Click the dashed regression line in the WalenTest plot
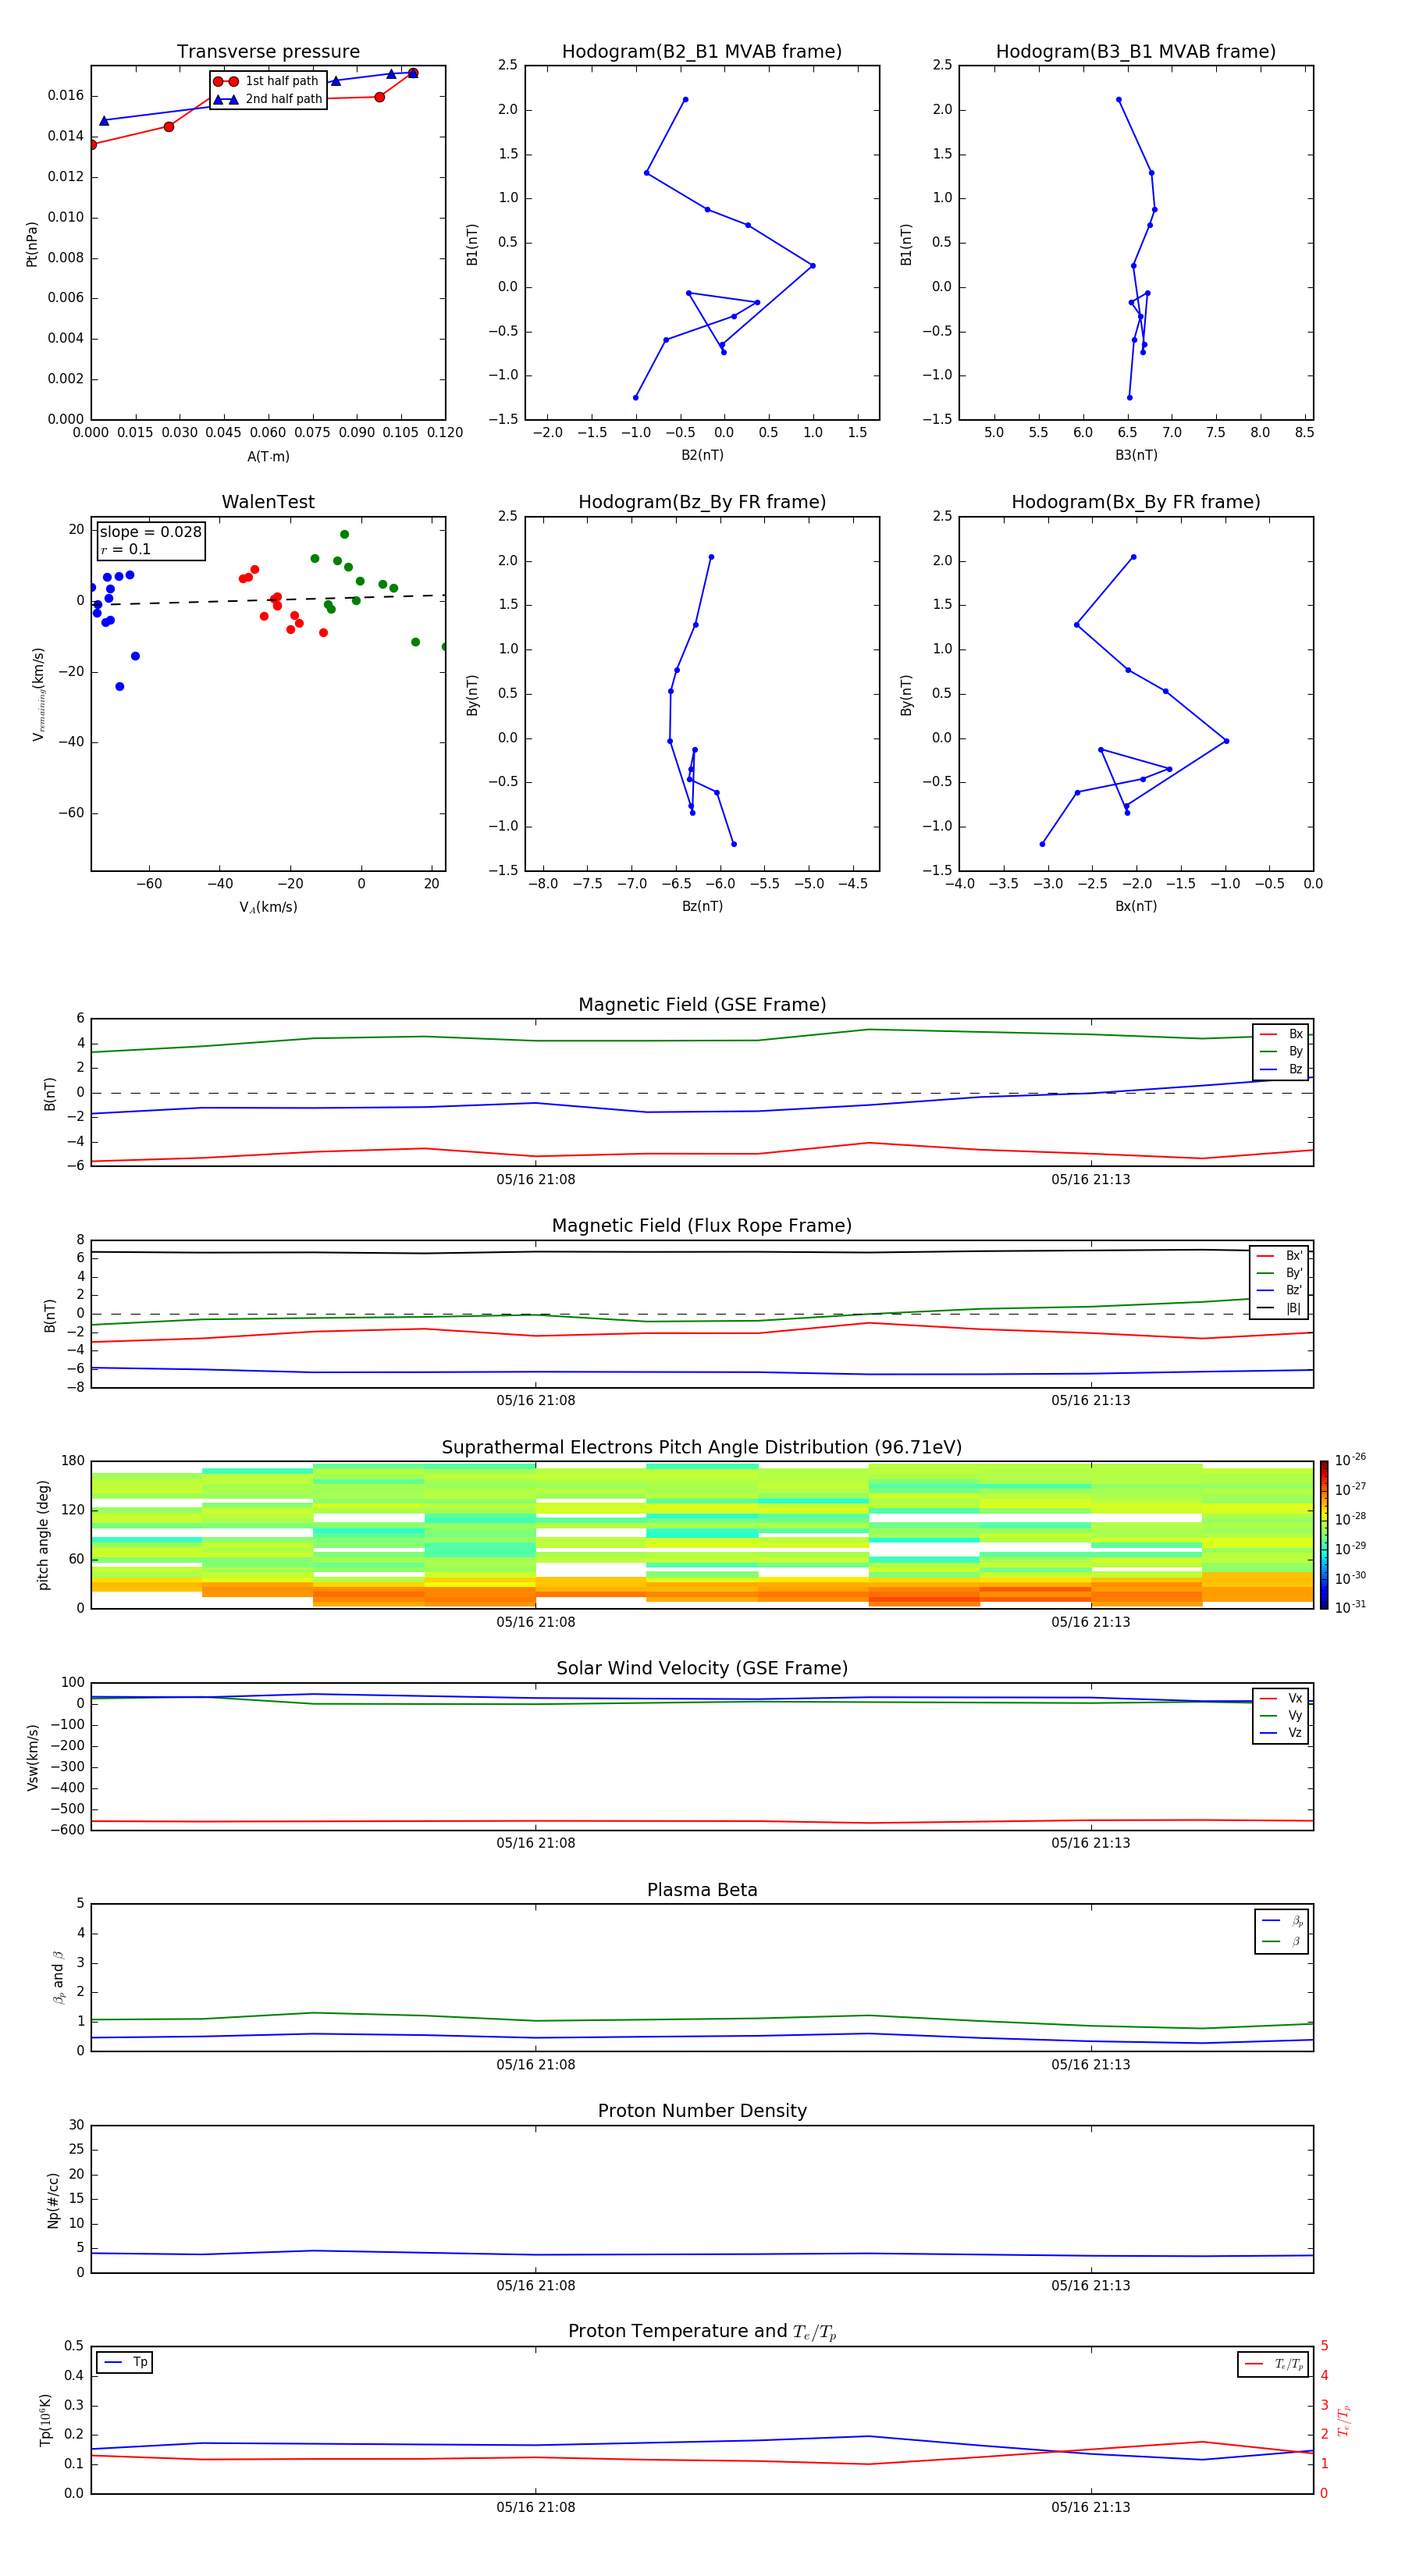This screenshot has height=2576, width=1405. coord(268,600)
